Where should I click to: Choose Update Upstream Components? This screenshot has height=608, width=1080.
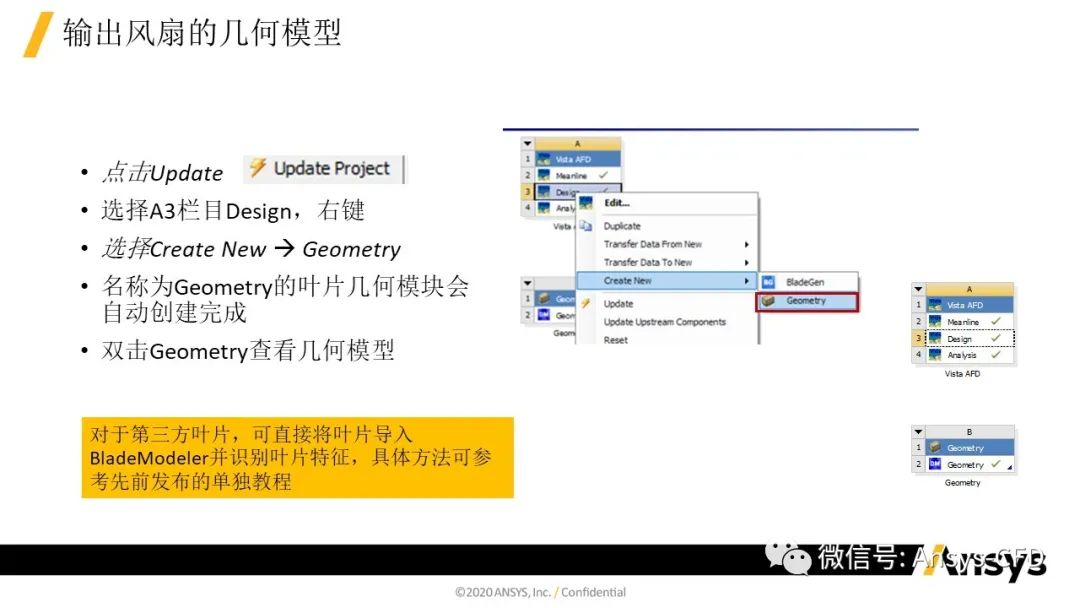tap(665, 322)
